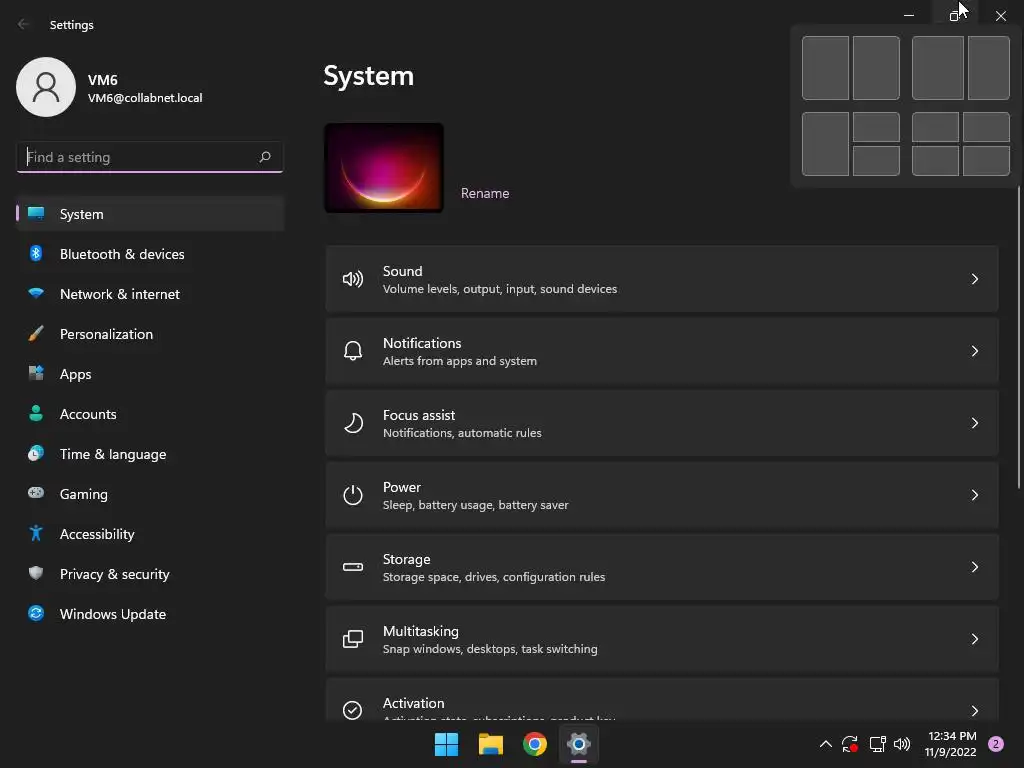
Task: Go to Network & internet settings
Action: [x=150, y=294]
